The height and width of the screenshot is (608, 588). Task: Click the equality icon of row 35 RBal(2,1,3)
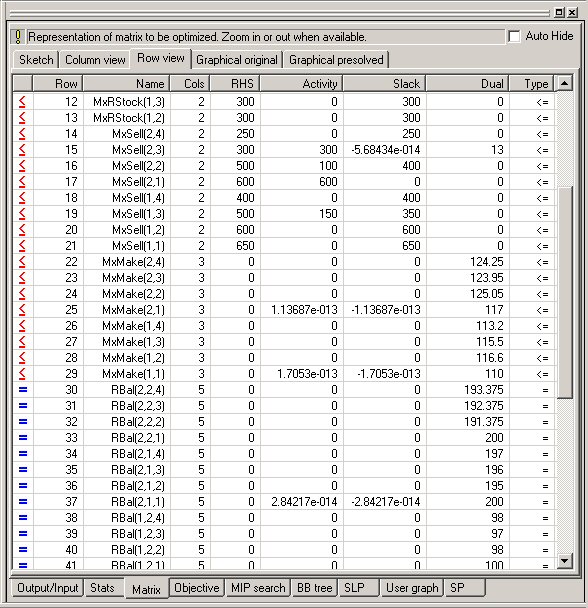click(23, 470)
